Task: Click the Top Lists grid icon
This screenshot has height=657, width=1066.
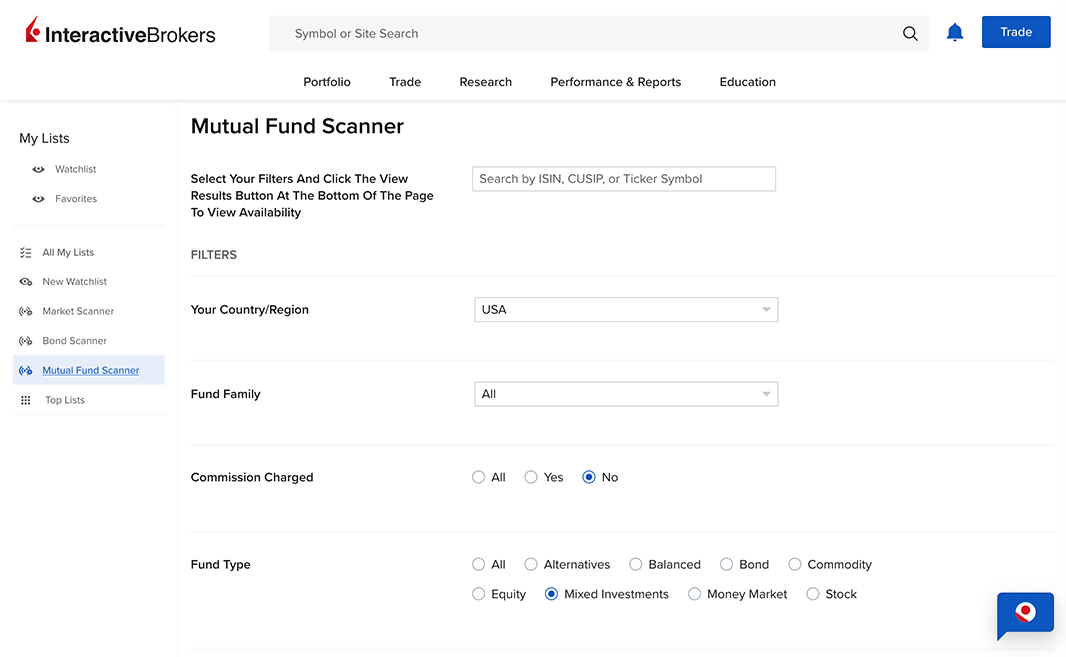Action: click(x=26, y=400)
